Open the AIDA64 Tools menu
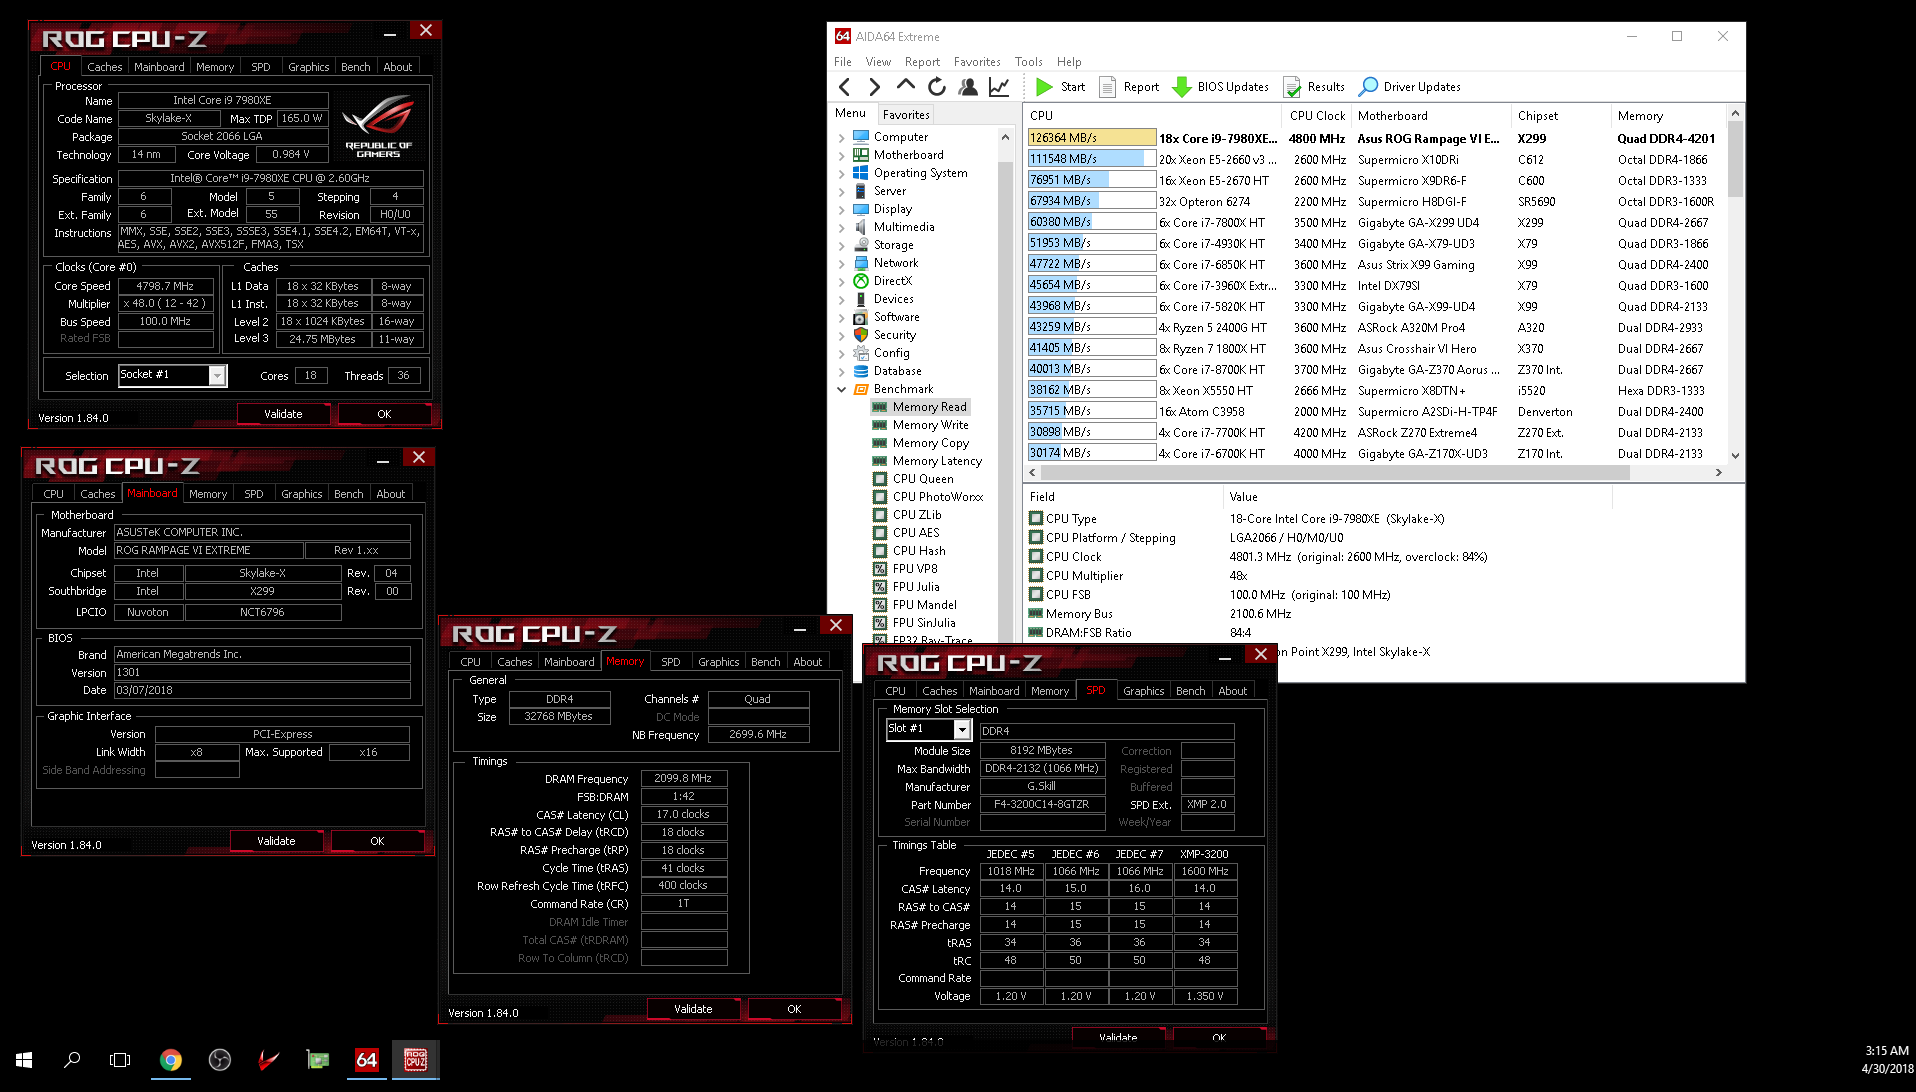Viewport: 1916px width, 1092px height. pos(1028,61)
